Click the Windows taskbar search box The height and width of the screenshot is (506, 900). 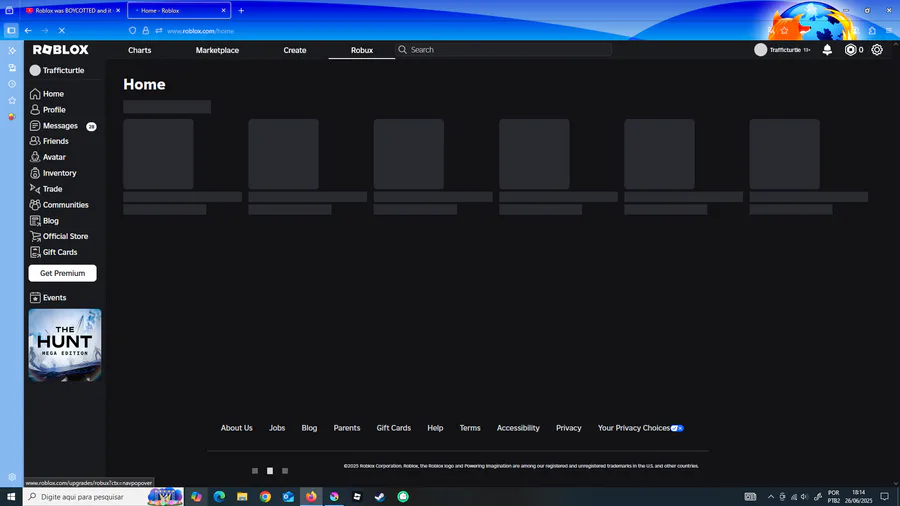(103, 497)
